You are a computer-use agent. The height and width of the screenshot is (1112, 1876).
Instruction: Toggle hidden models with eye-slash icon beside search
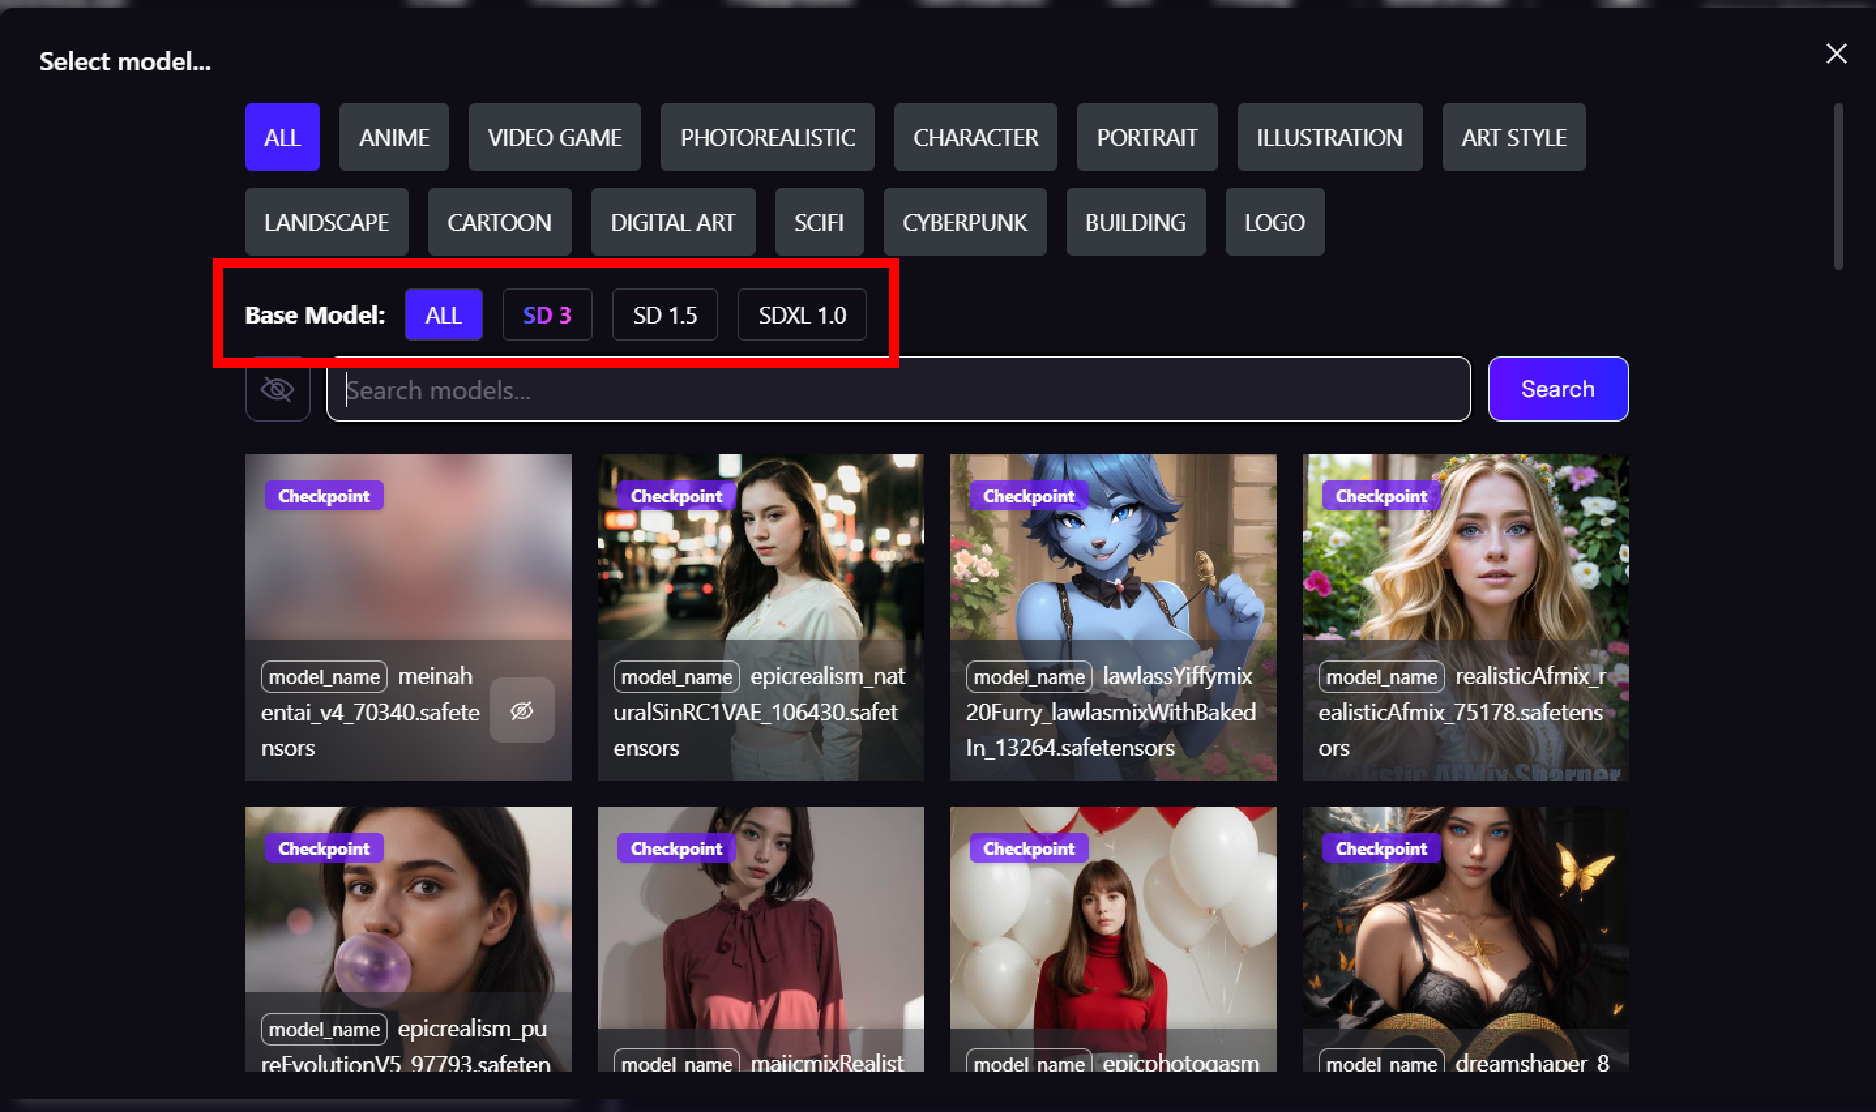(278, 389)
